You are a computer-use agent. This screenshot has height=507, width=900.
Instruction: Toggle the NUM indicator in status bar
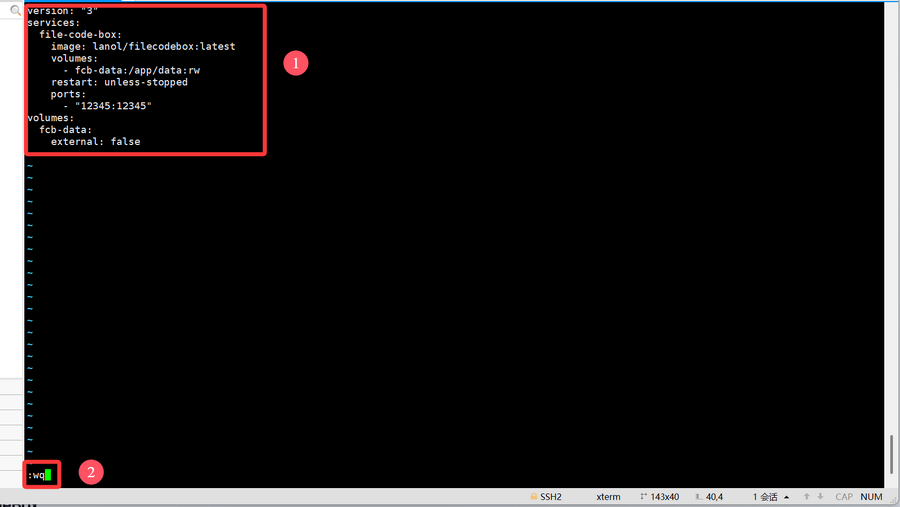coord(871,497)
